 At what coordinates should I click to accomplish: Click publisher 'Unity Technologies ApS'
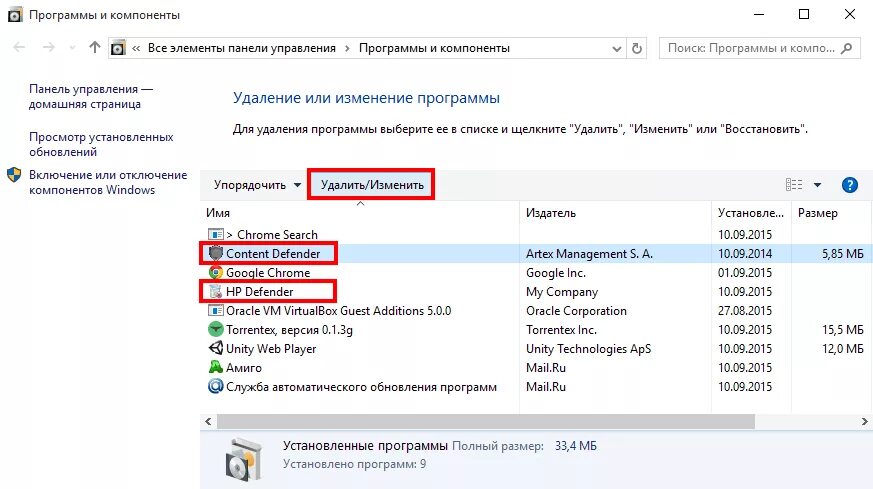coord(588,349)
